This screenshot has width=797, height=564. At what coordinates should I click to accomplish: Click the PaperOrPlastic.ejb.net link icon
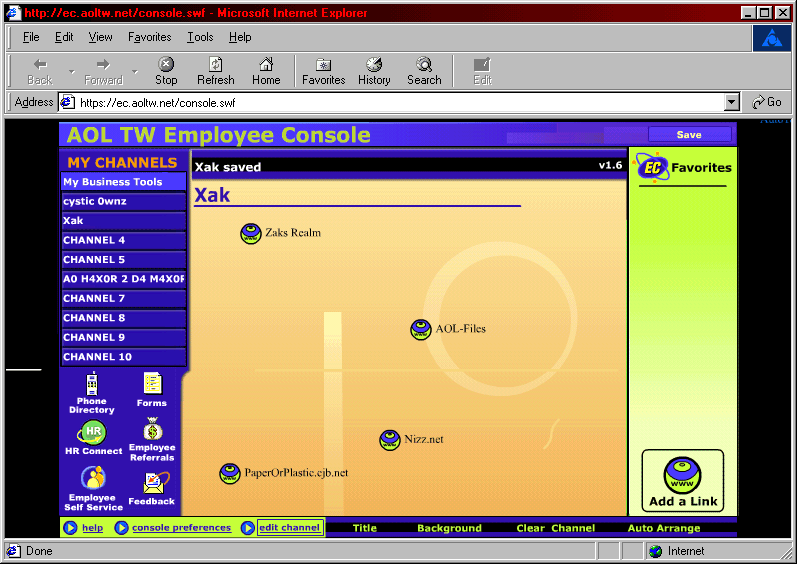[230, 474]
